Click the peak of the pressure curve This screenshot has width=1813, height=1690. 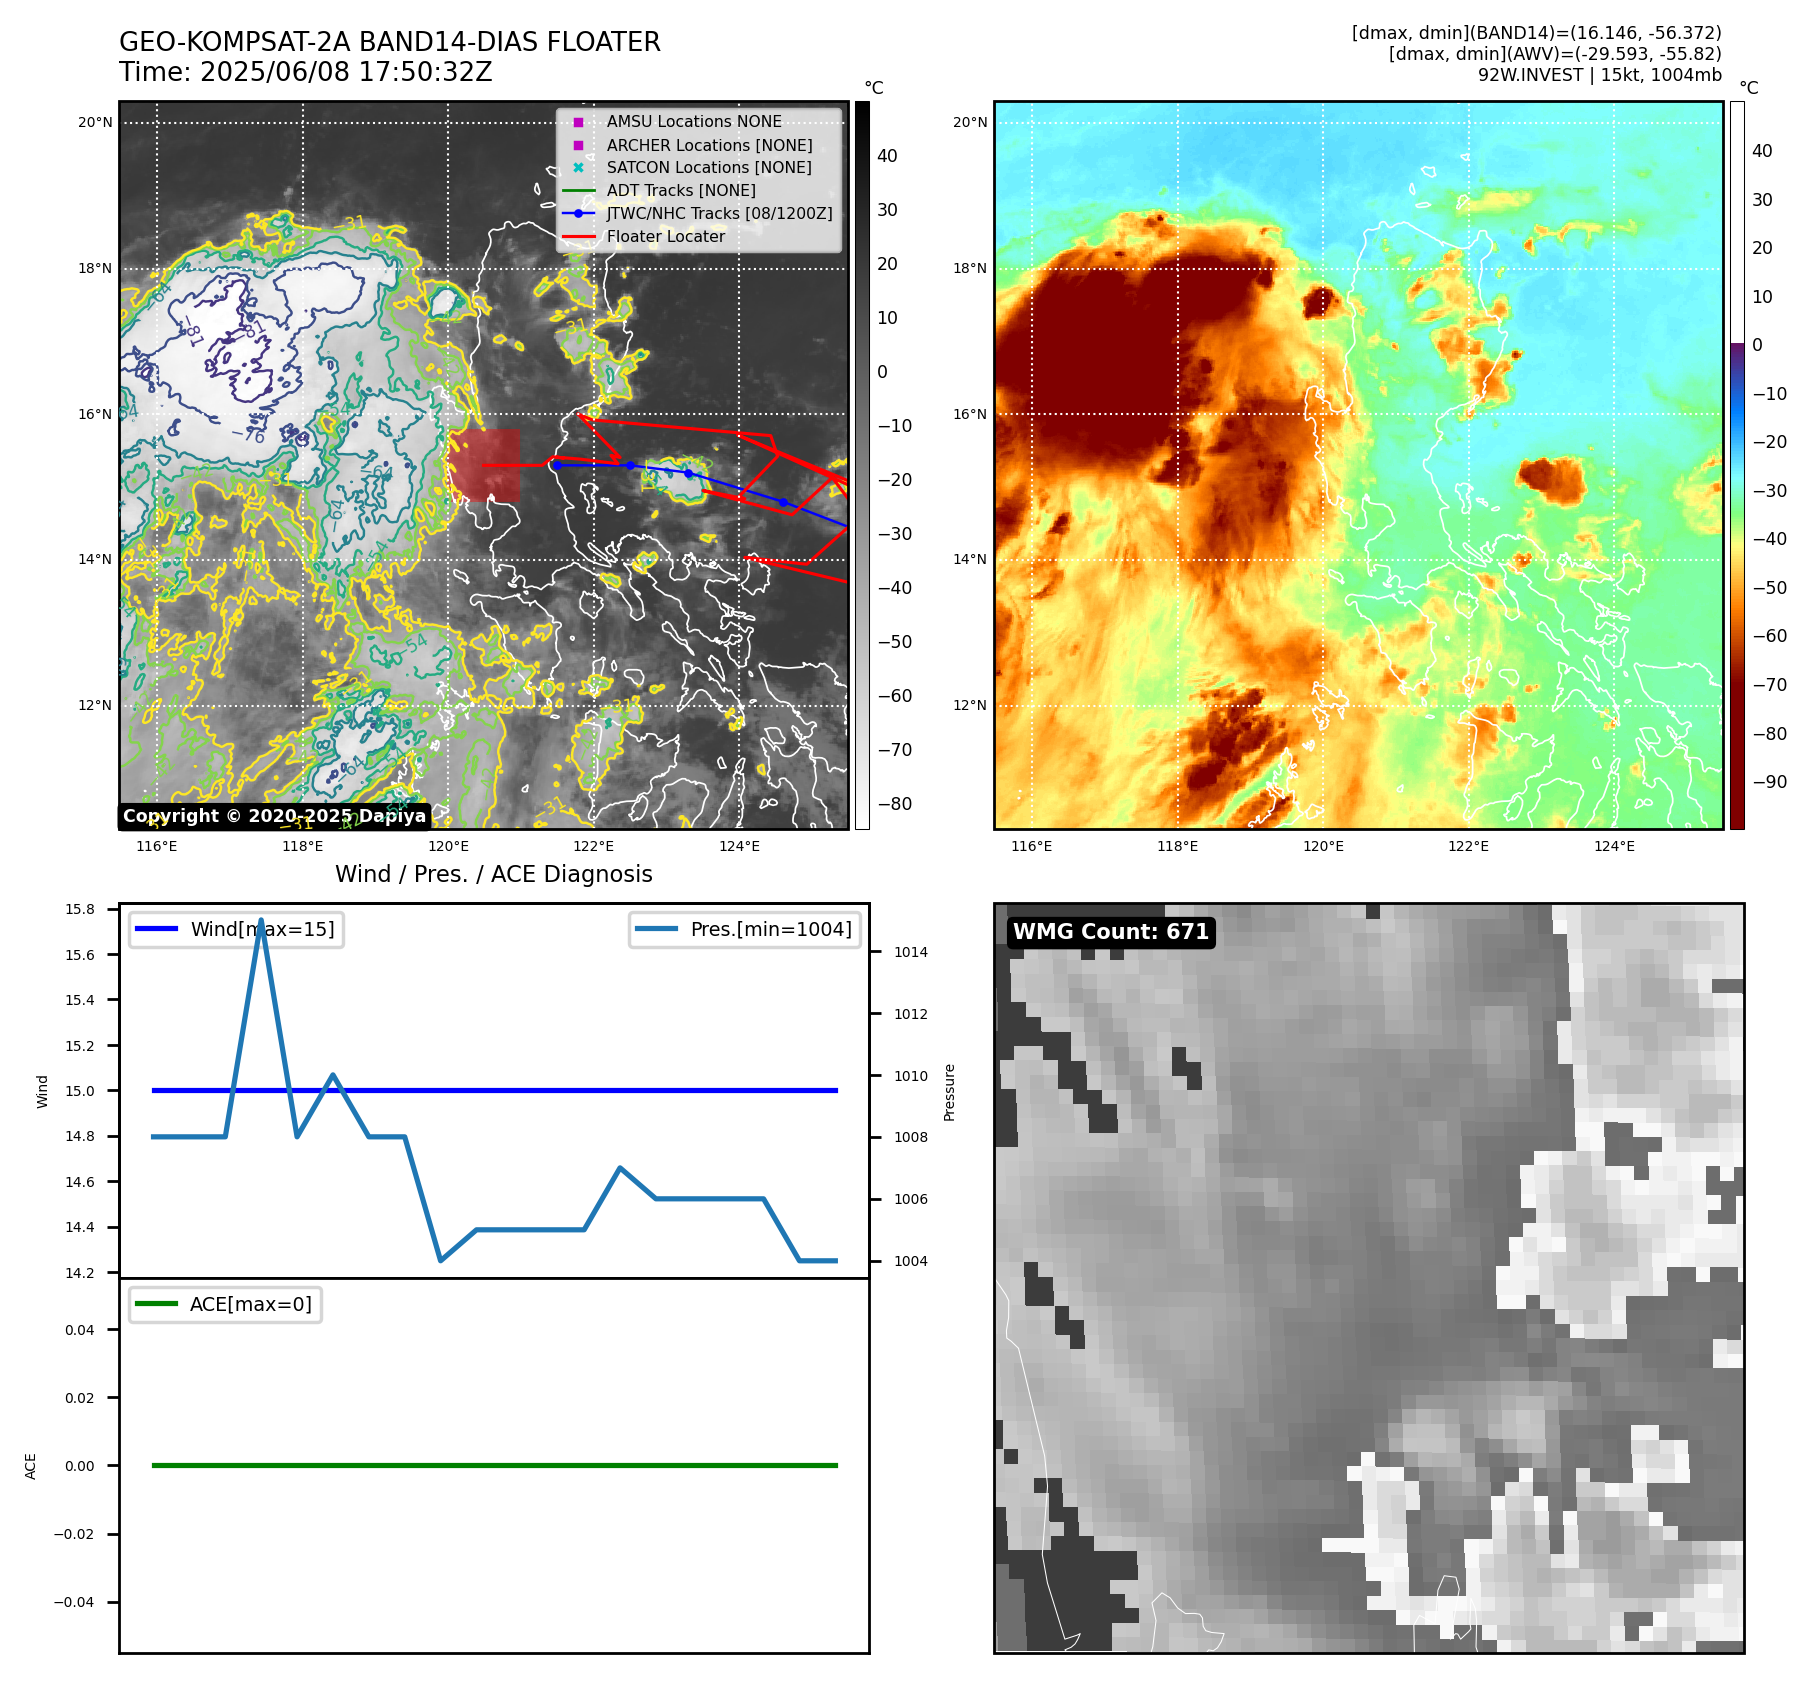[261, 920]
